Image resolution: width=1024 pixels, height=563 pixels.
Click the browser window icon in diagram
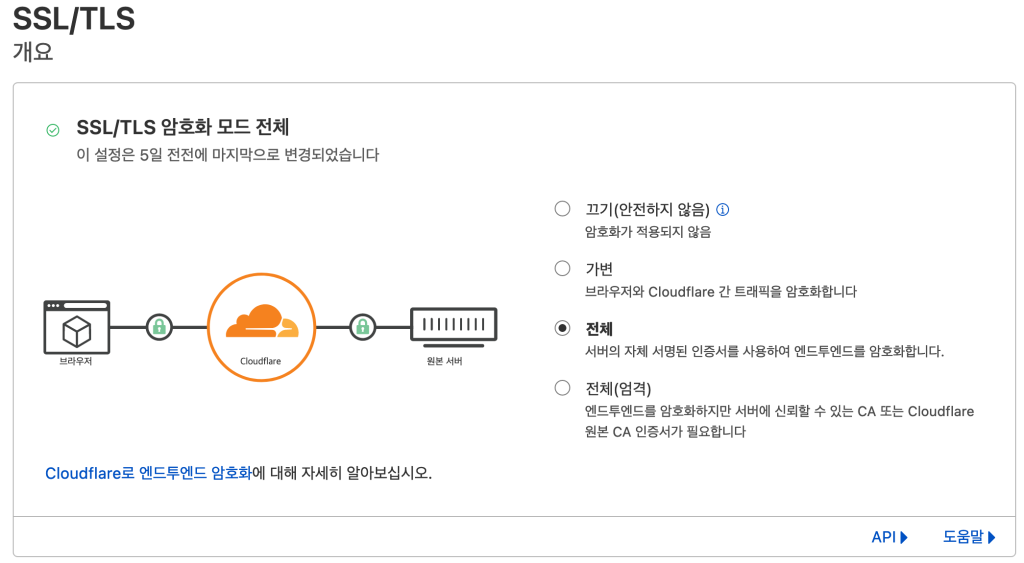77,327
